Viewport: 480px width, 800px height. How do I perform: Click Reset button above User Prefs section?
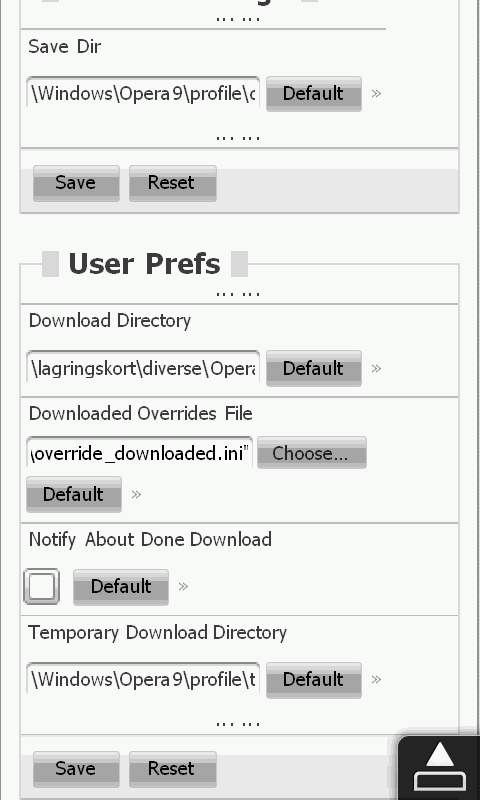tap(172, 183)
